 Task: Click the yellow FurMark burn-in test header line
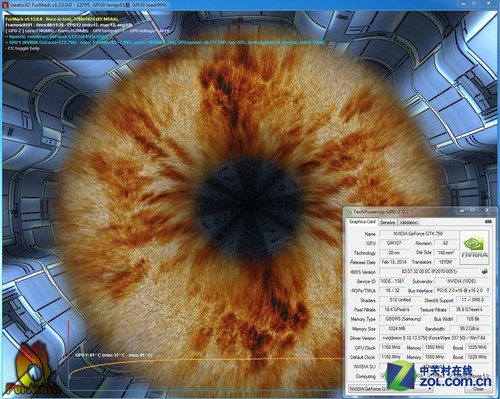pos(62,19)
